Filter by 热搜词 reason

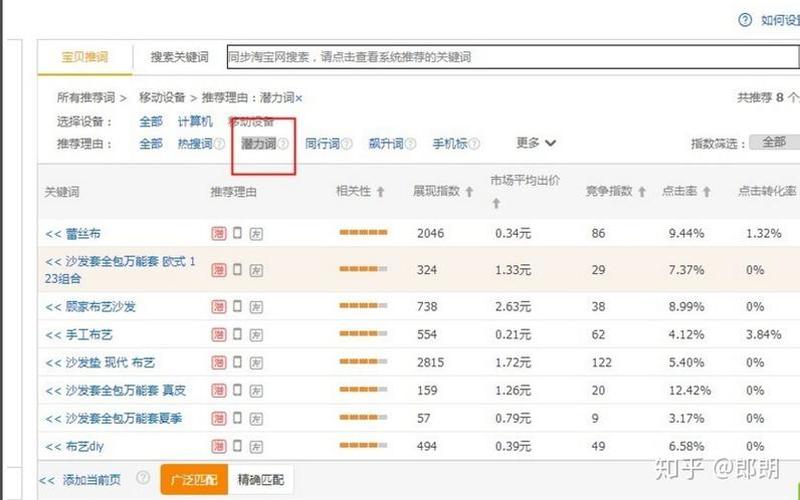195,144
